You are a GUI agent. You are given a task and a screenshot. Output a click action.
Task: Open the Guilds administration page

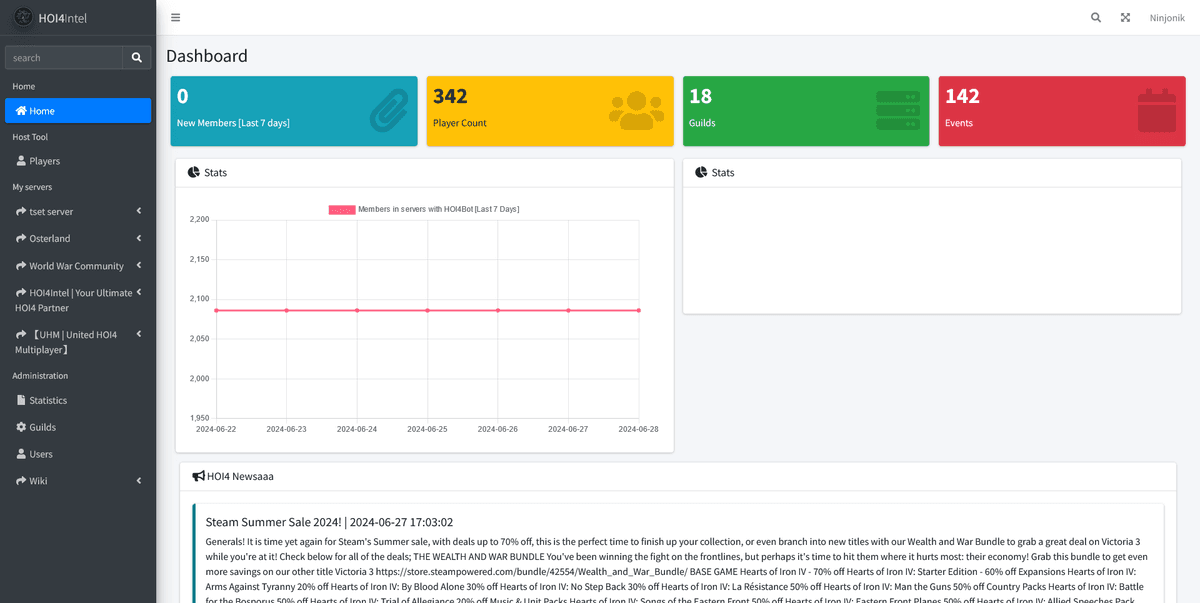78,427
